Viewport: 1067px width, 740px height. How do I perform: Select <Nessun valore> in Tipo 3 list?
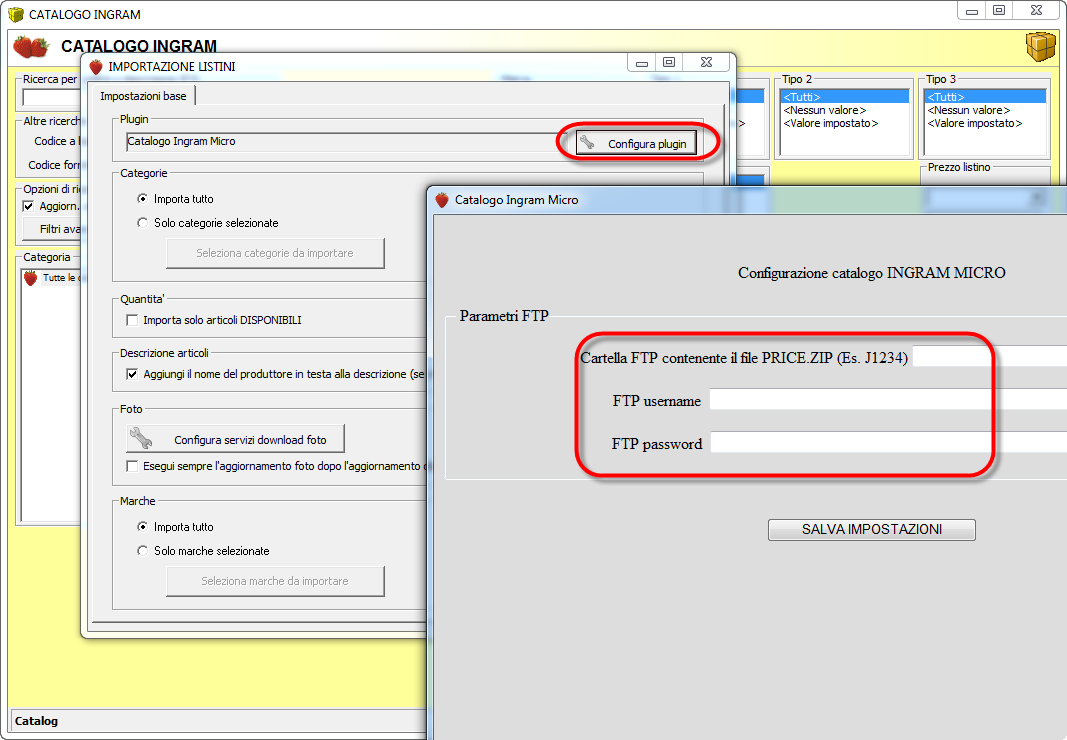(x=985, y=110)
